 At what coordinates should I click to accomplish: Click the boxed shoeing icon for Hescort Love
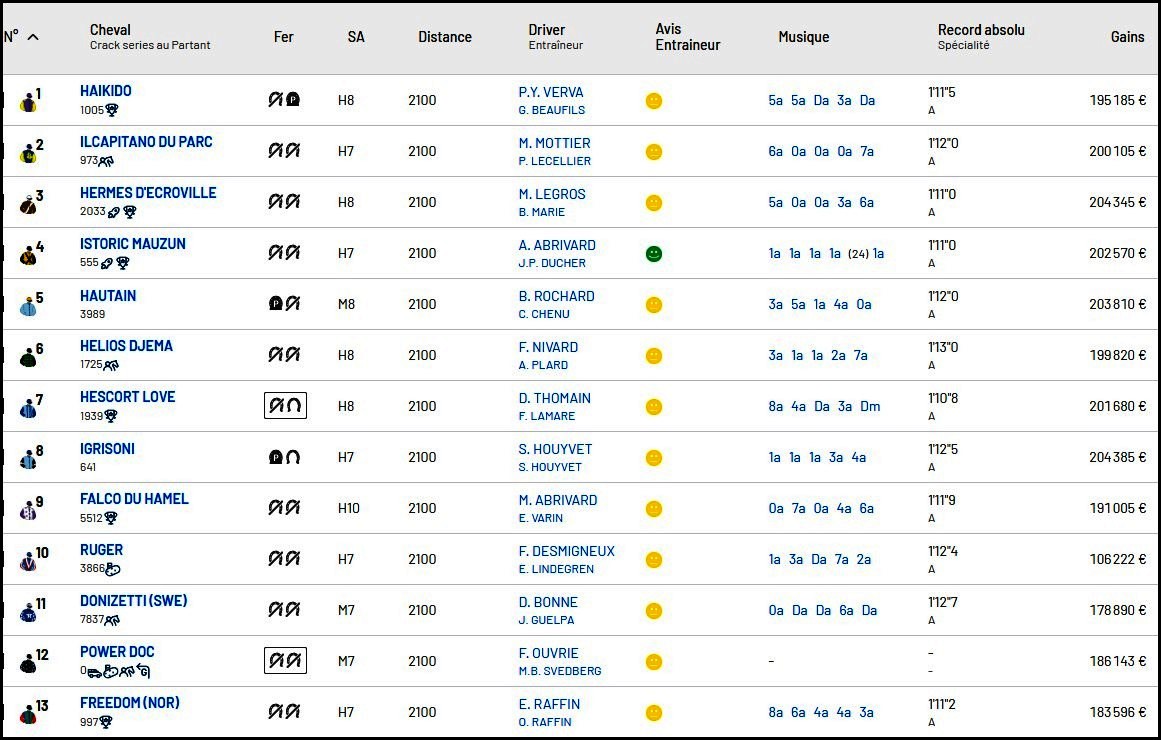(285, 406)
